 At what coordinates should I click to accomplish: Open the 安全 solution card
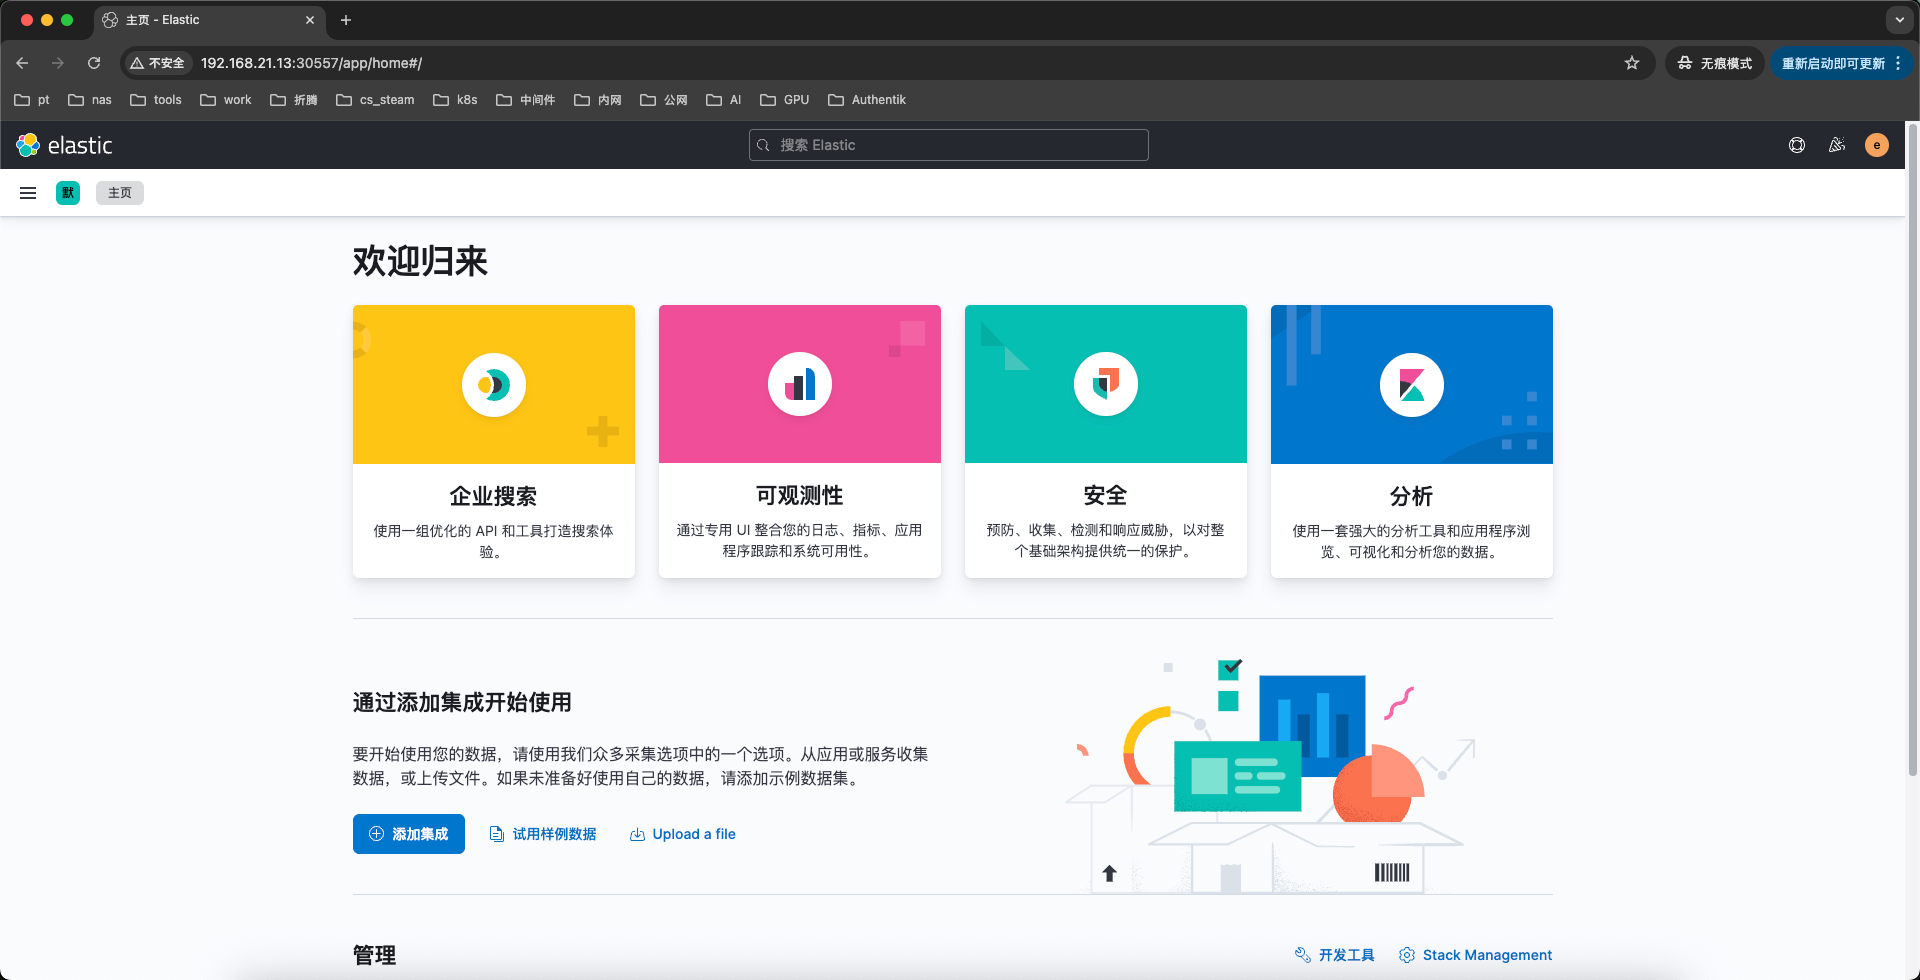[x=1105, y=440]
